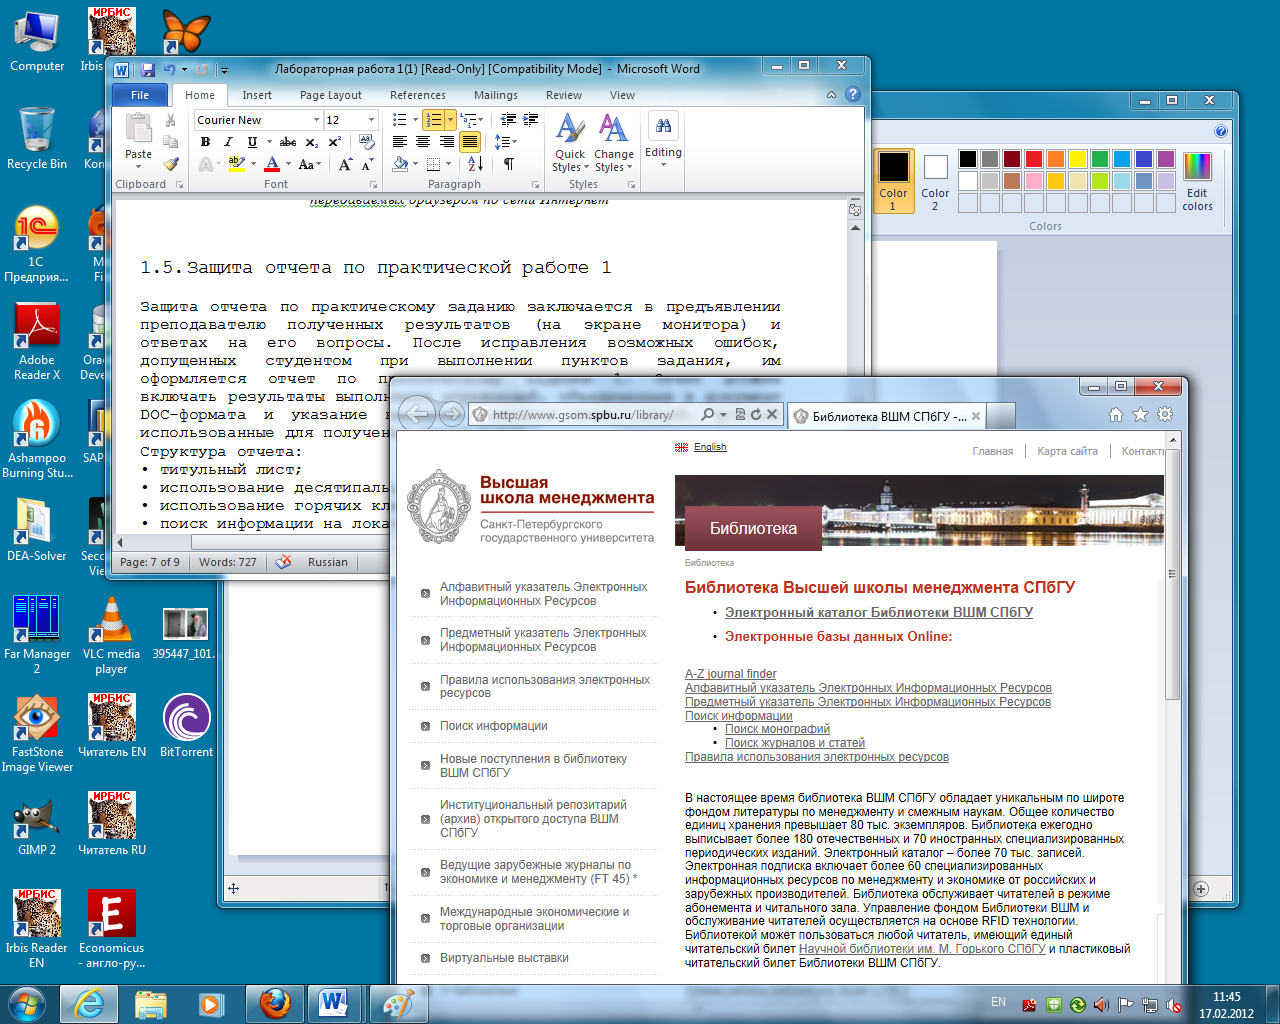Open the Change Case Aa dropdown

310,164
